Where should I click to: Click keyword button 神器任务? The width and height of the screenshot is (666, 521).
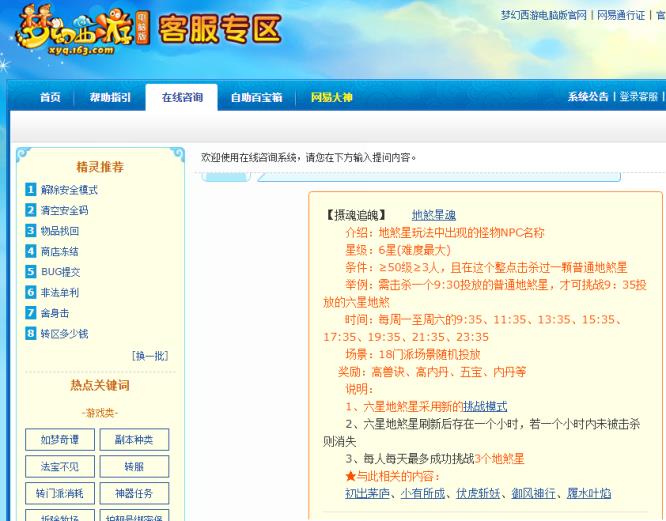tap(134, 493)
